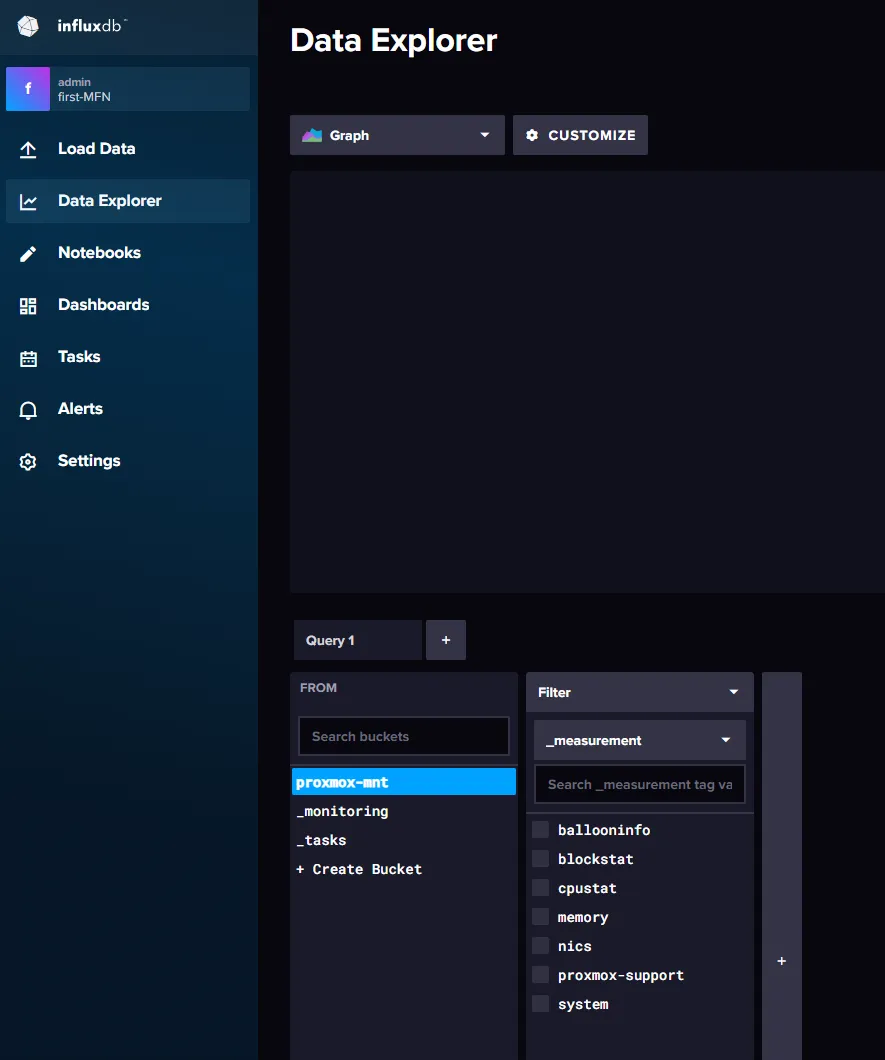The width and height of the screenshot is (885, 1060).
Task: Open the admin first-MFN user avatar
Action: tap(28, 89)
